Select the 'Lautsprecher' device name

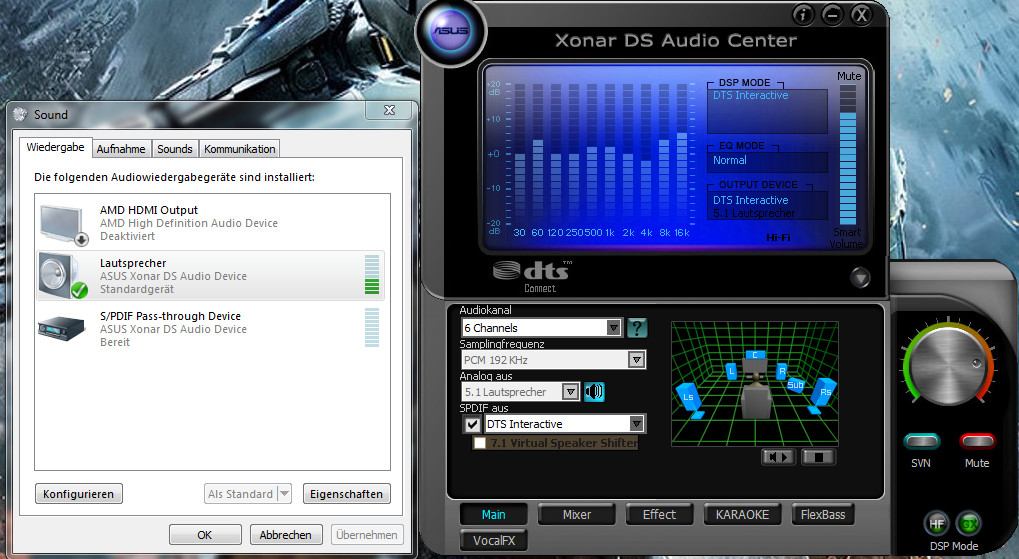pyautogui.click(x=133, y=263)
